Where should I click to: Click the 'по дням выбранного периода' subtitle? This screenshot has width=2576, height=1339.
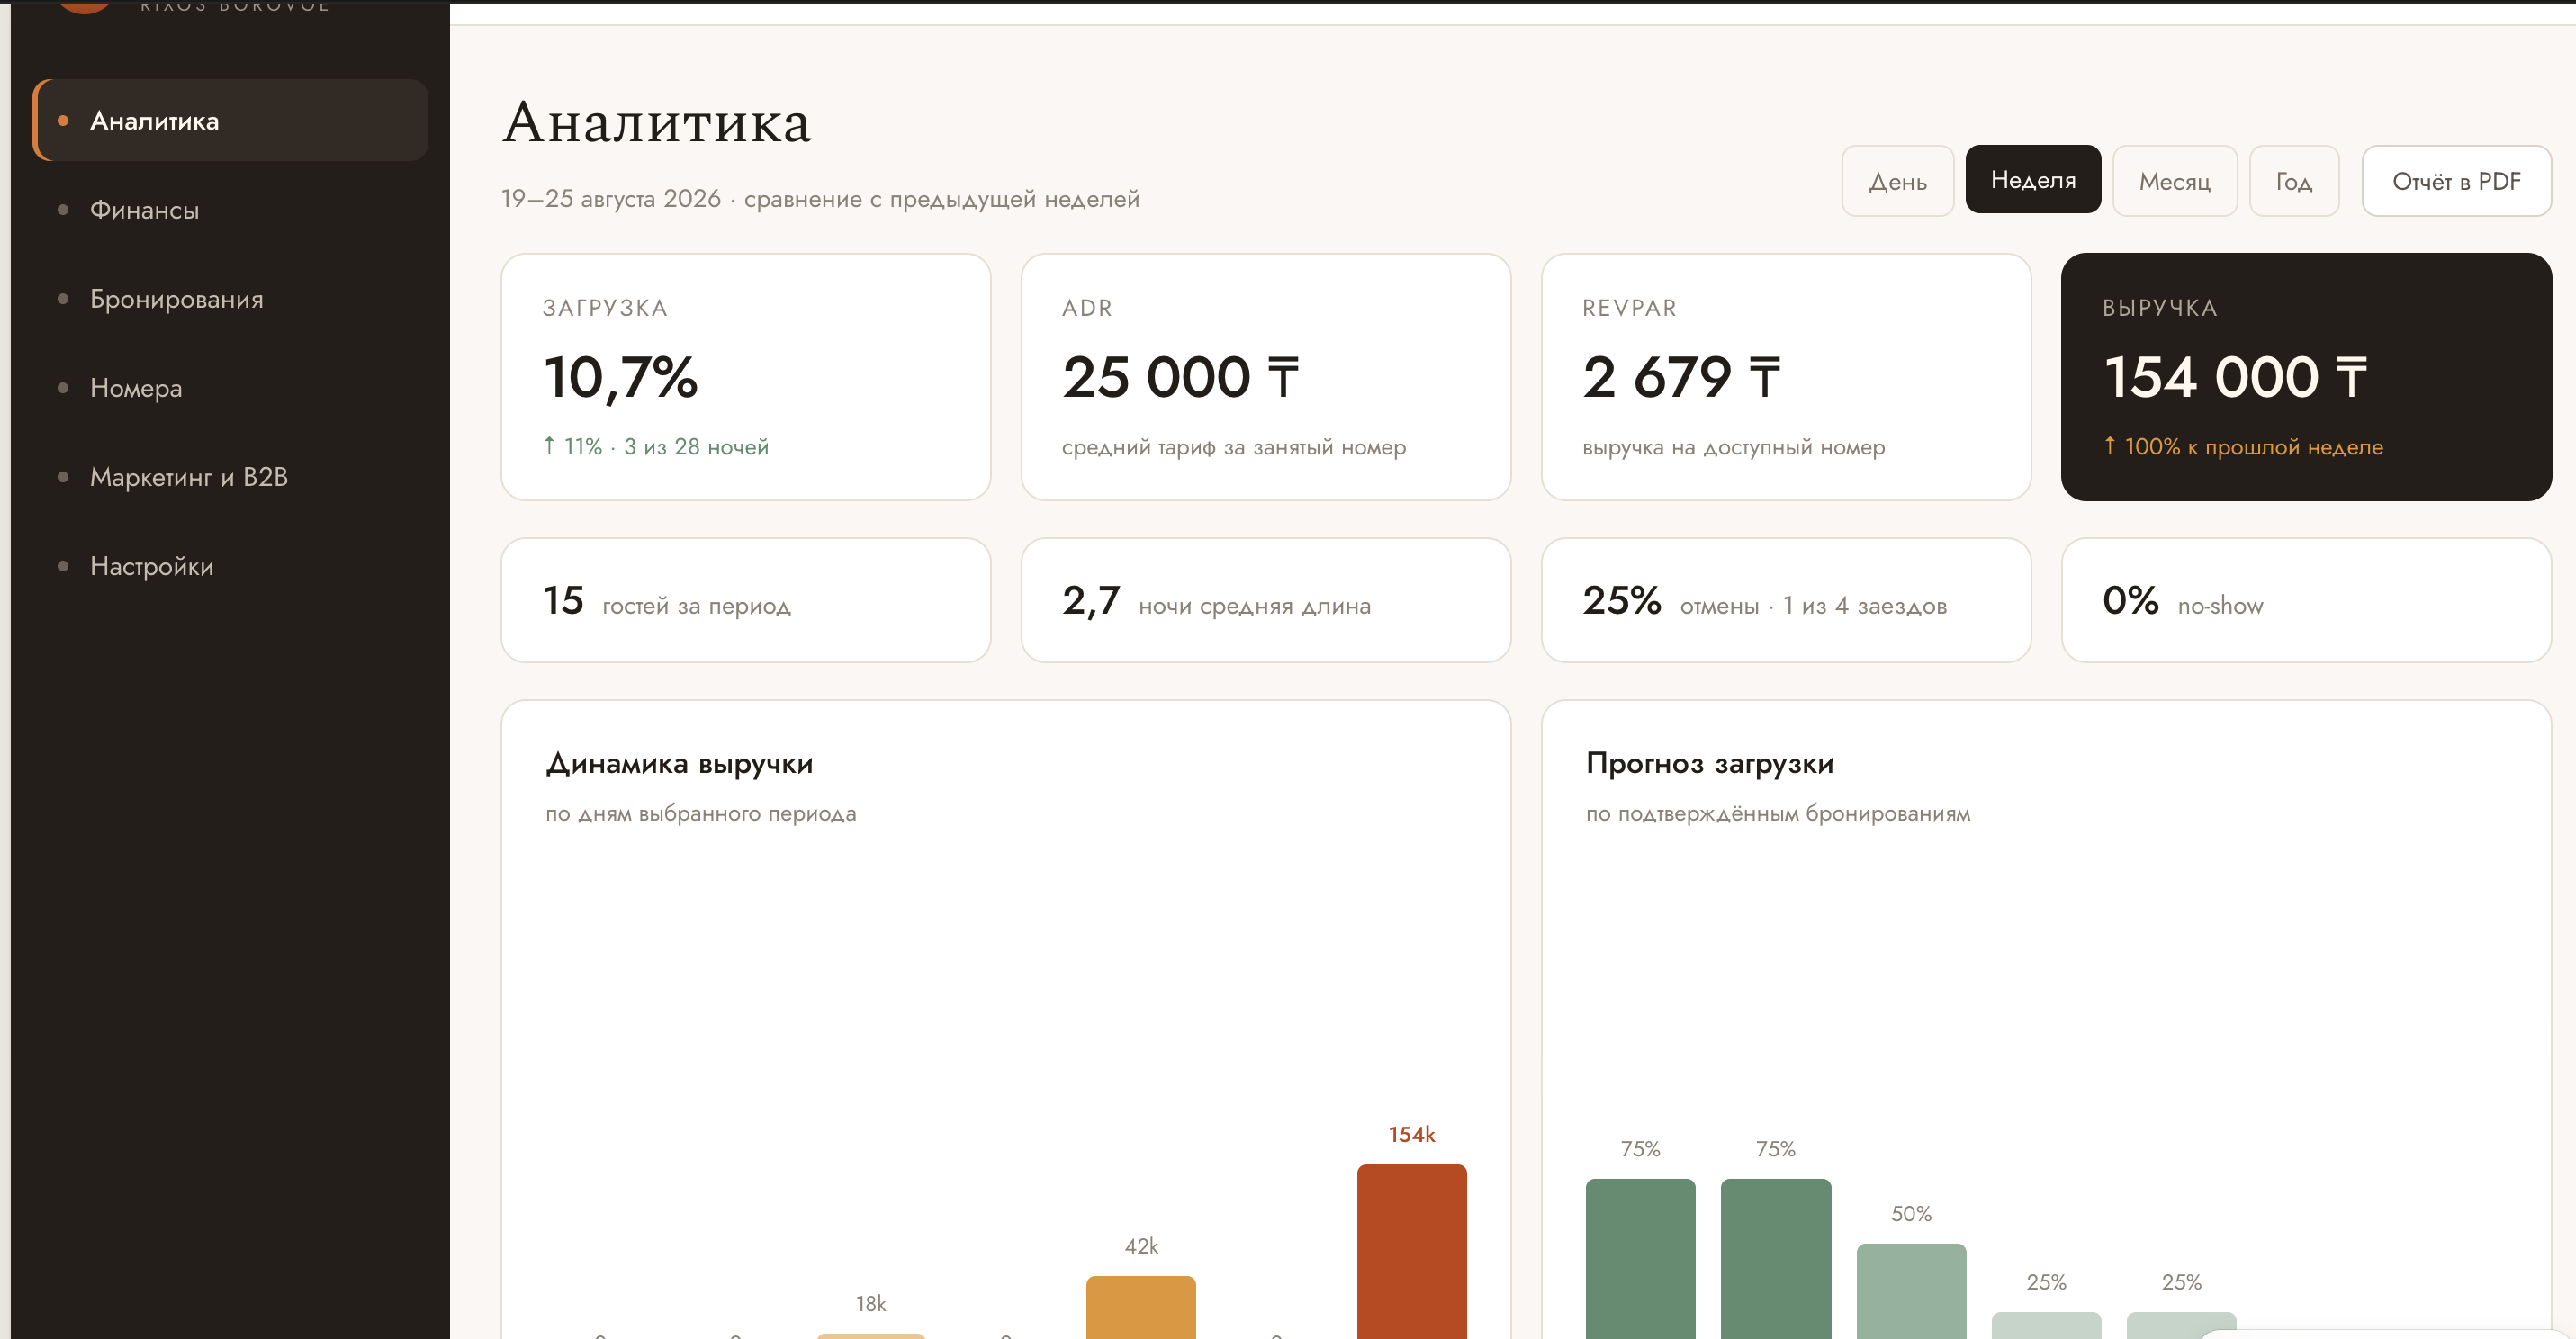tap(700, 813)
